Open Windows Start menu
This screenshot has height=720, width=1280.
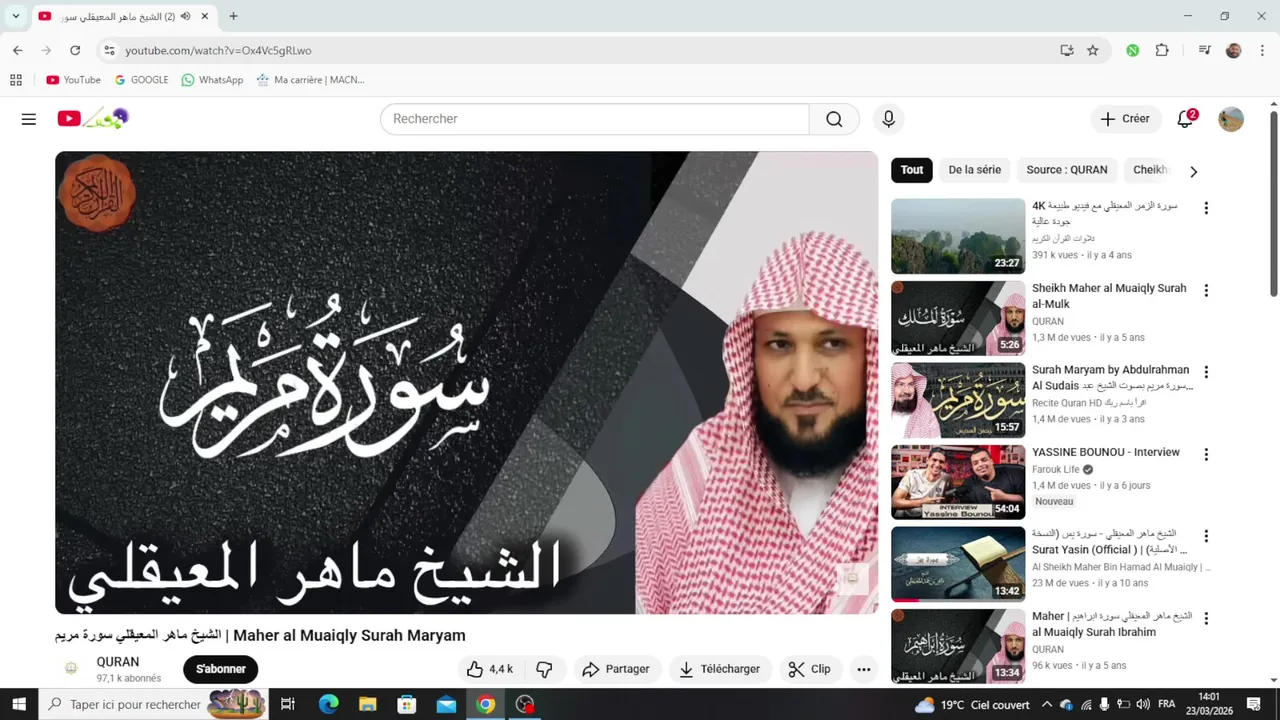coord(20,705)
